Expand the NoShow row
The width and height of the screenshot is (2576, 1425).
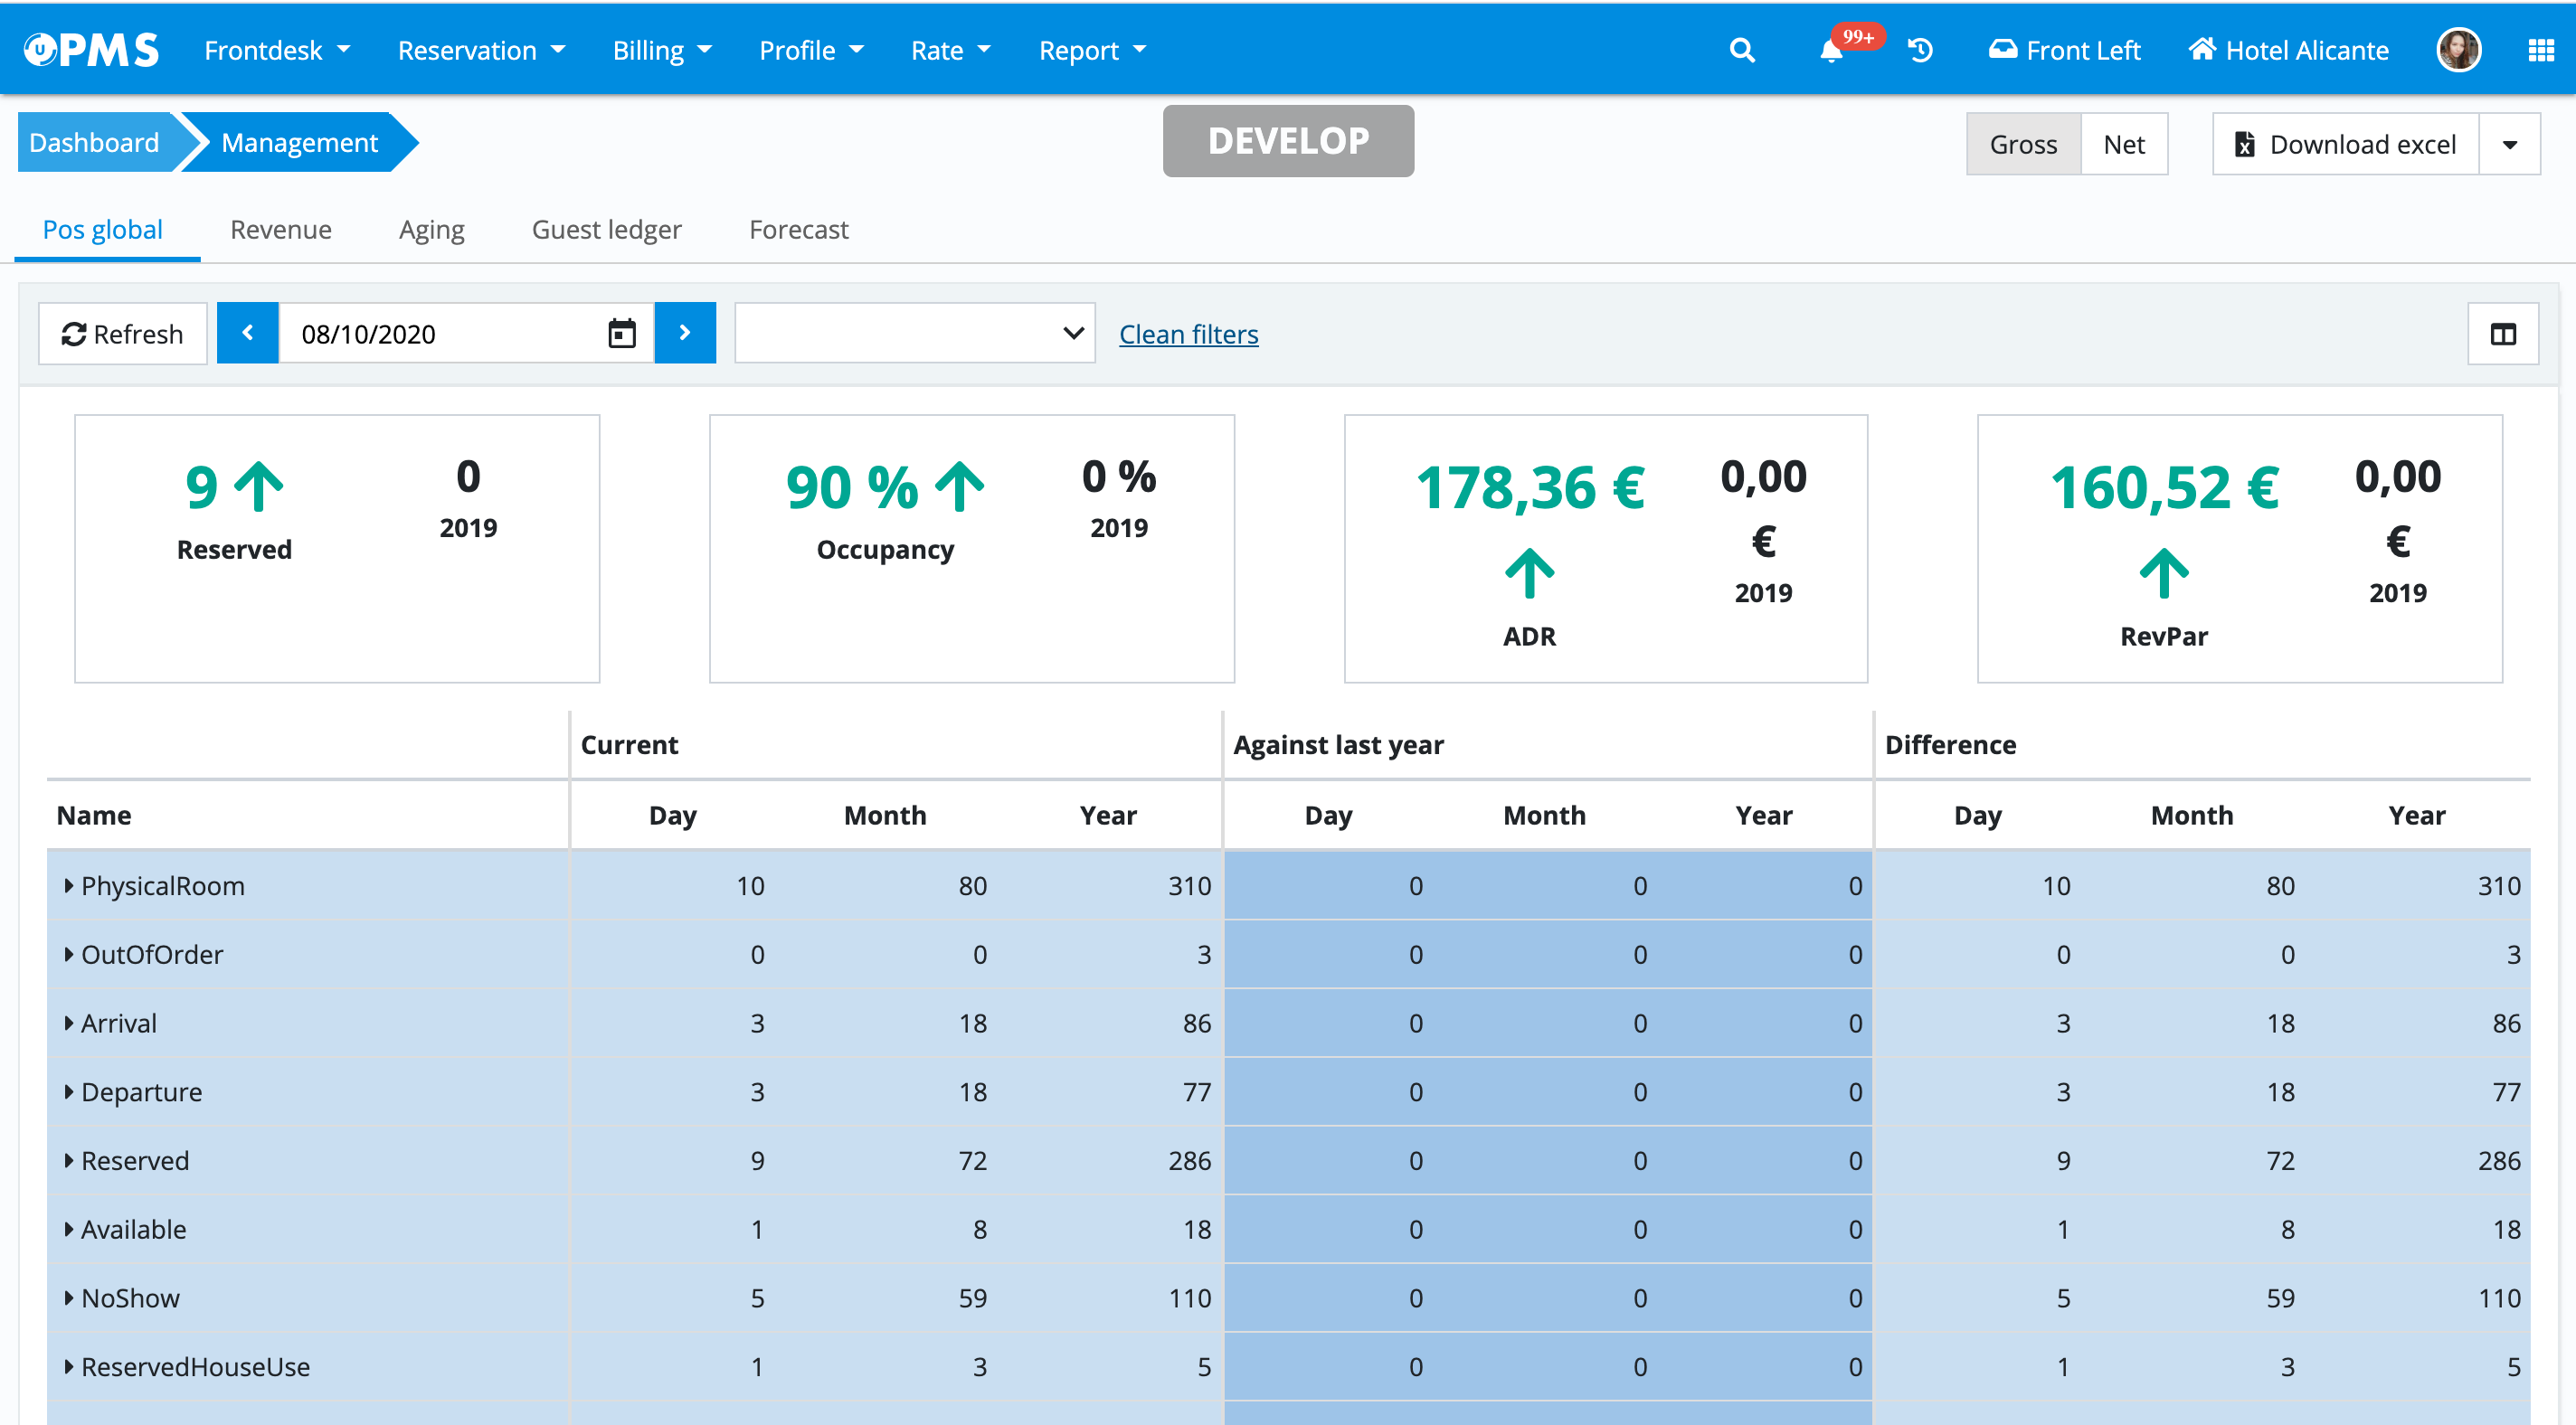69,1297
